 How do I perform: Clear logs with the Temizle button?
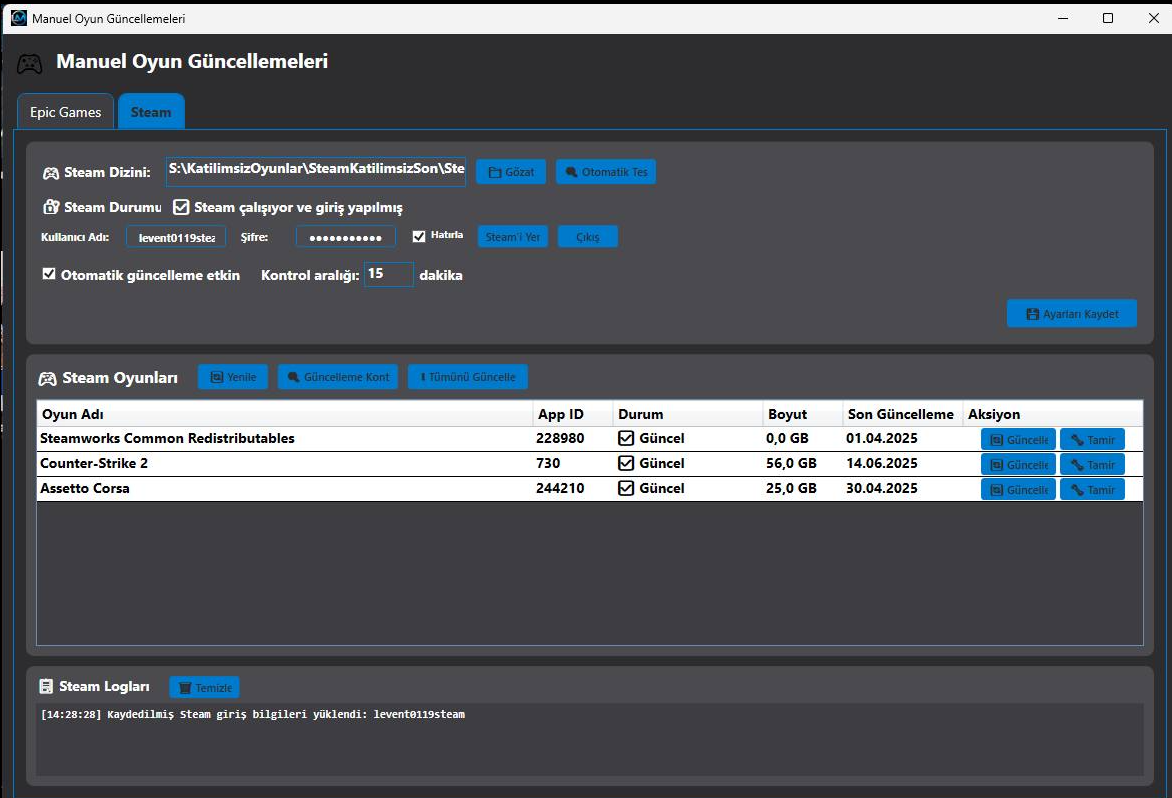pos(204,688)
